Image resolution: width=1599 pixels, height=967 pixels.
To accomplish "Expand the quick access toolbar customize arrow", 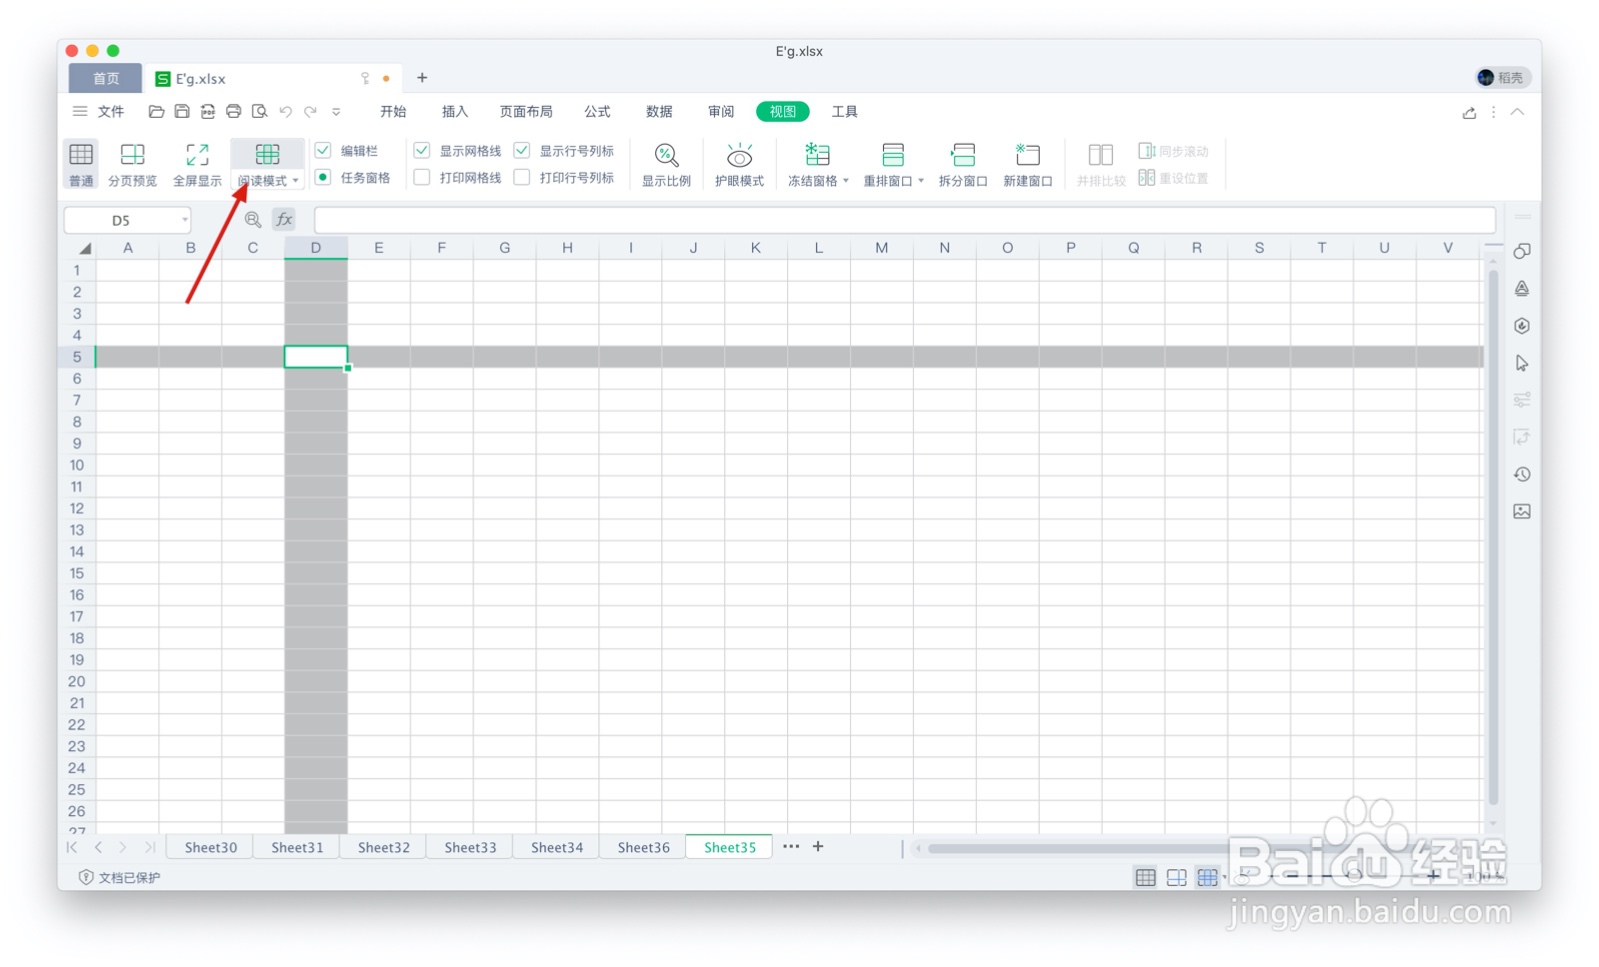I will [x=337, y=111].
